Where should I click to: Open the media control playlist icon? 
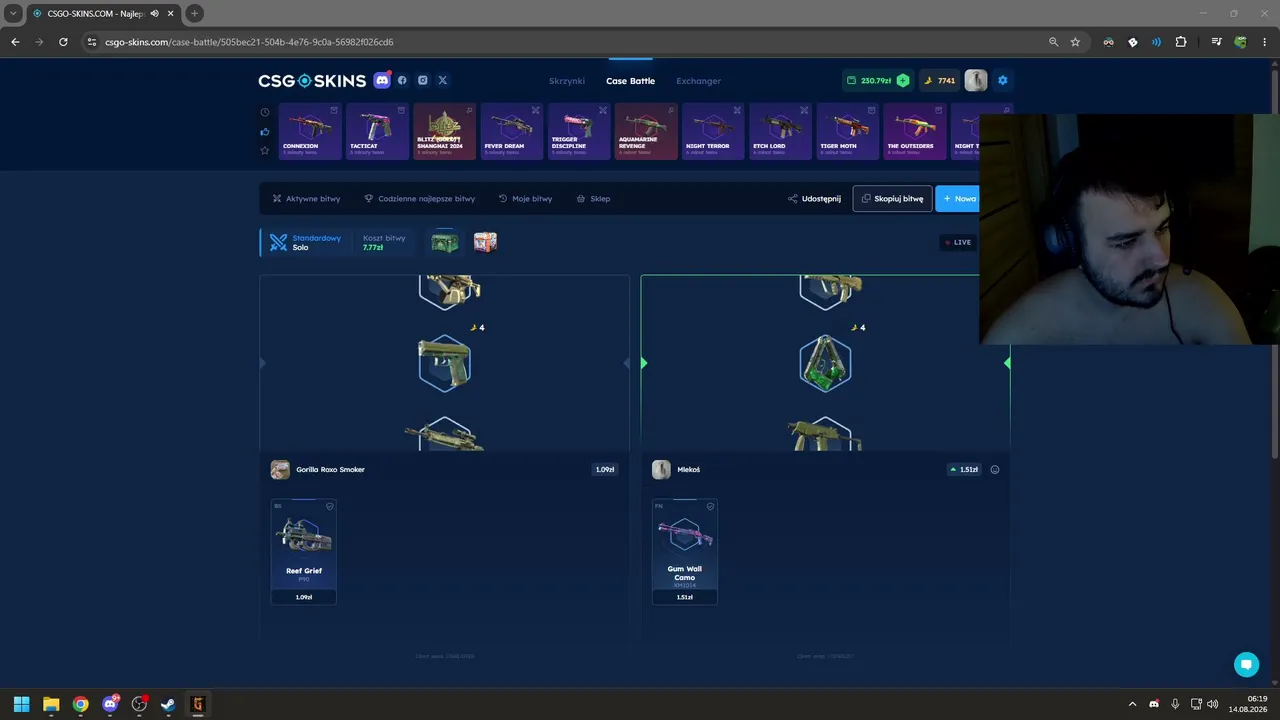pos(1216,42)
